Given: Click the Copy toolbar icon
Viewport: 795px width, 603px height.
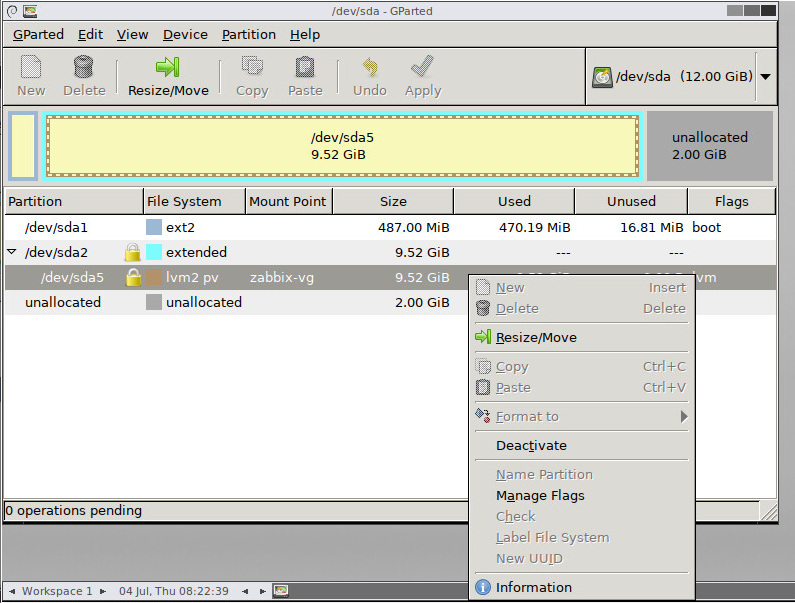Looking at the screenshot, I should (x=252, y=67).
